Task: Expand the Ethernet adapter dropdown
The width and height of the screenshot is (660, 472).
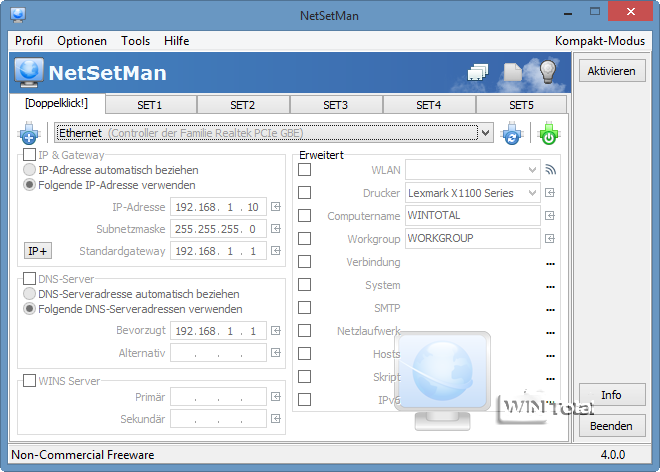Action: coord(485,133)
